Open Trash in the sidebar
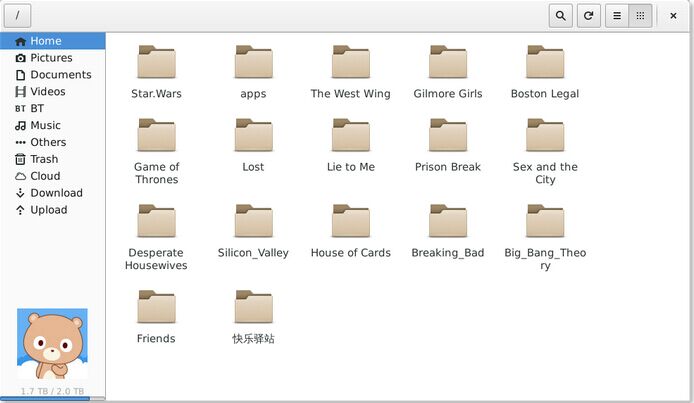The width and height of the screenshot is (694, 403). [x=53, y=159]
